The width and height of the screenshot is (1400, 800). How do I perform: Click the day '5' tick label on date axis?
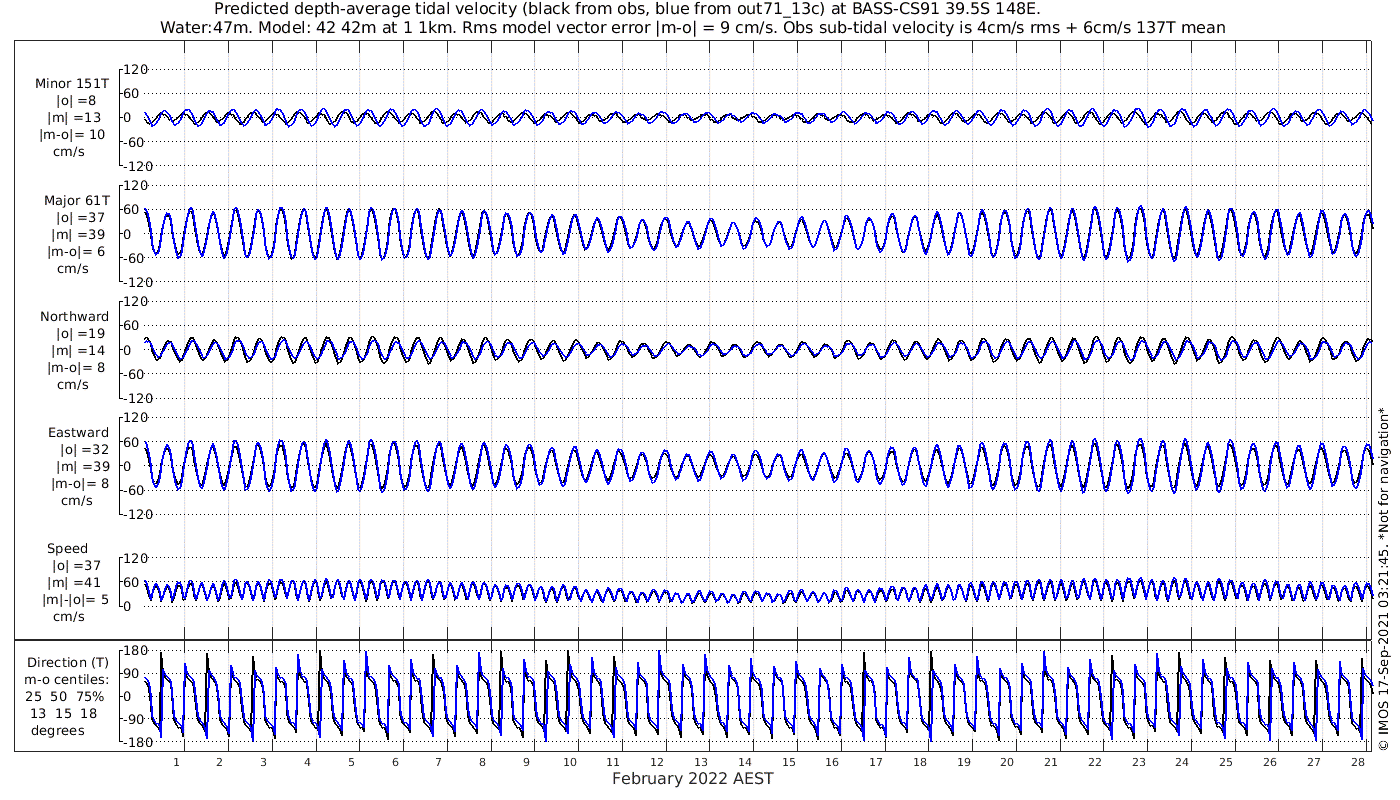pos(351,762)
